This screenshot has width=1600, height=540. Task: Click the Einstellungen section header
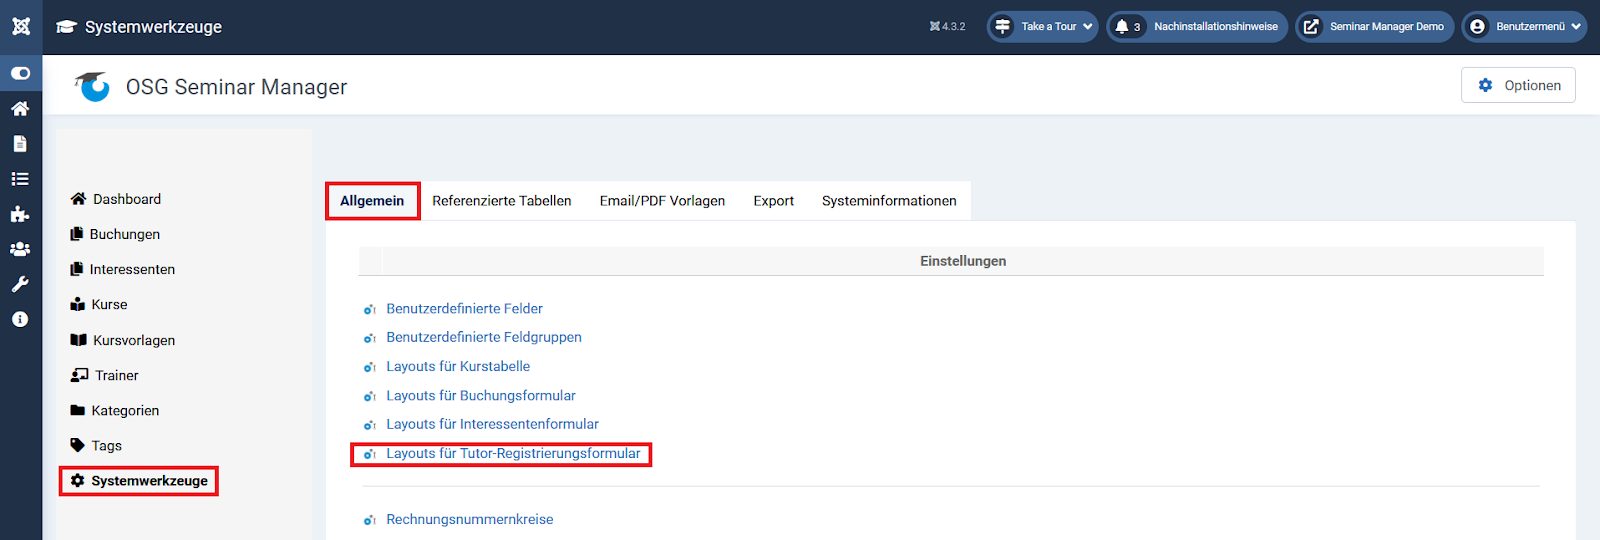pyautogui.click(x=963, y=261)
